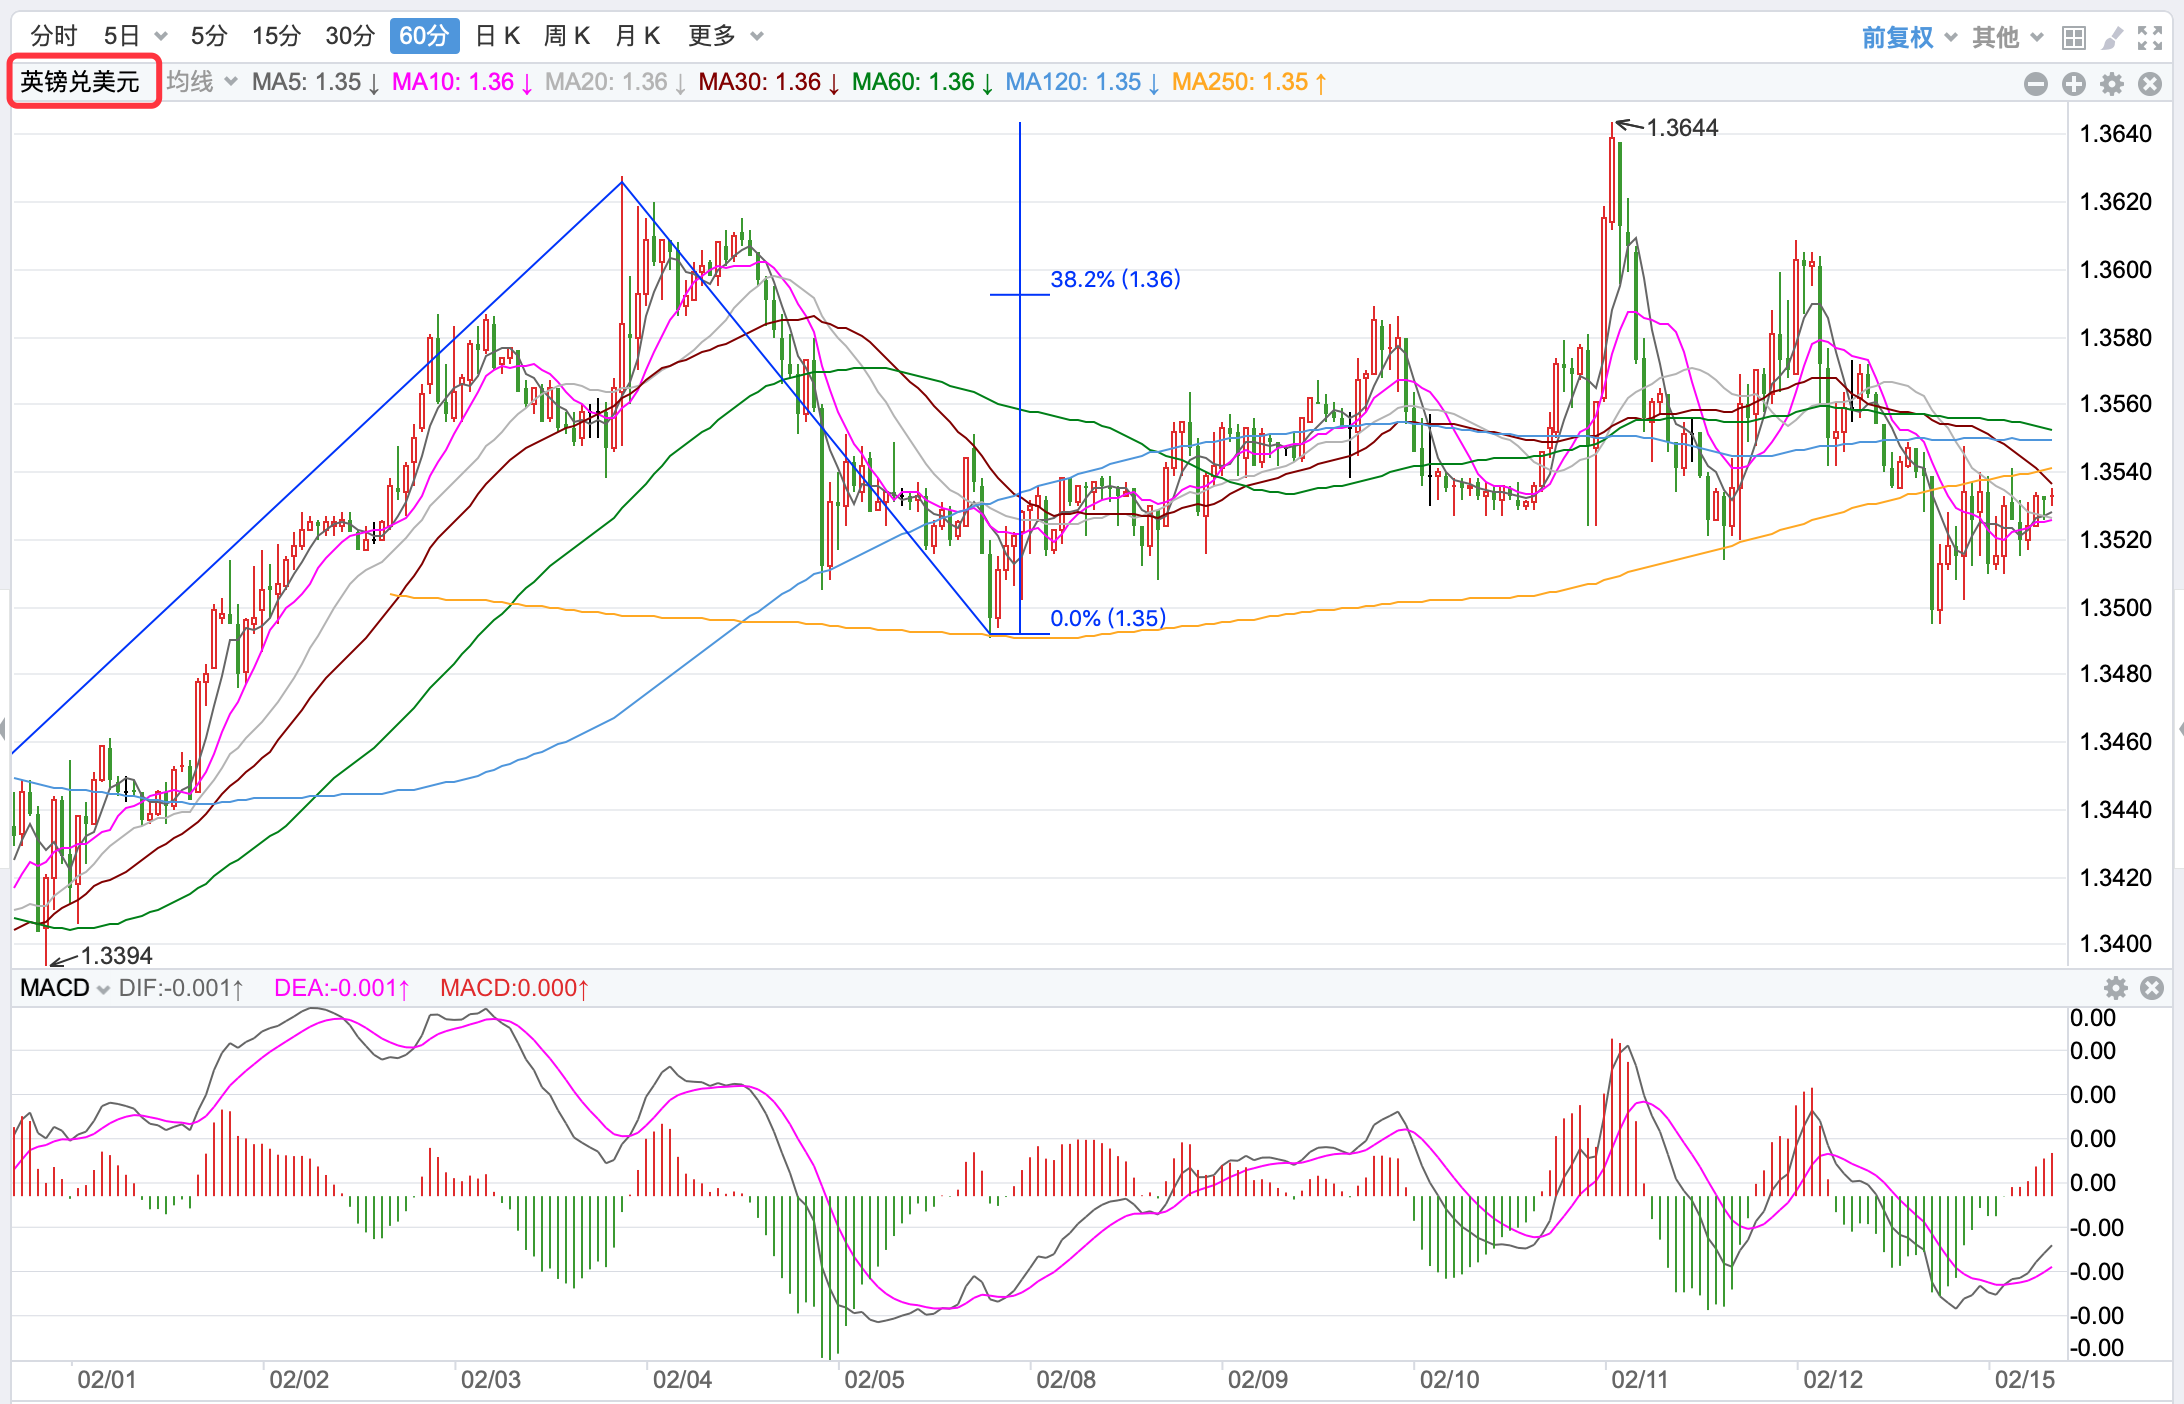
Task: Enter fullscreen chart mode
Action: pos(2150,38)
